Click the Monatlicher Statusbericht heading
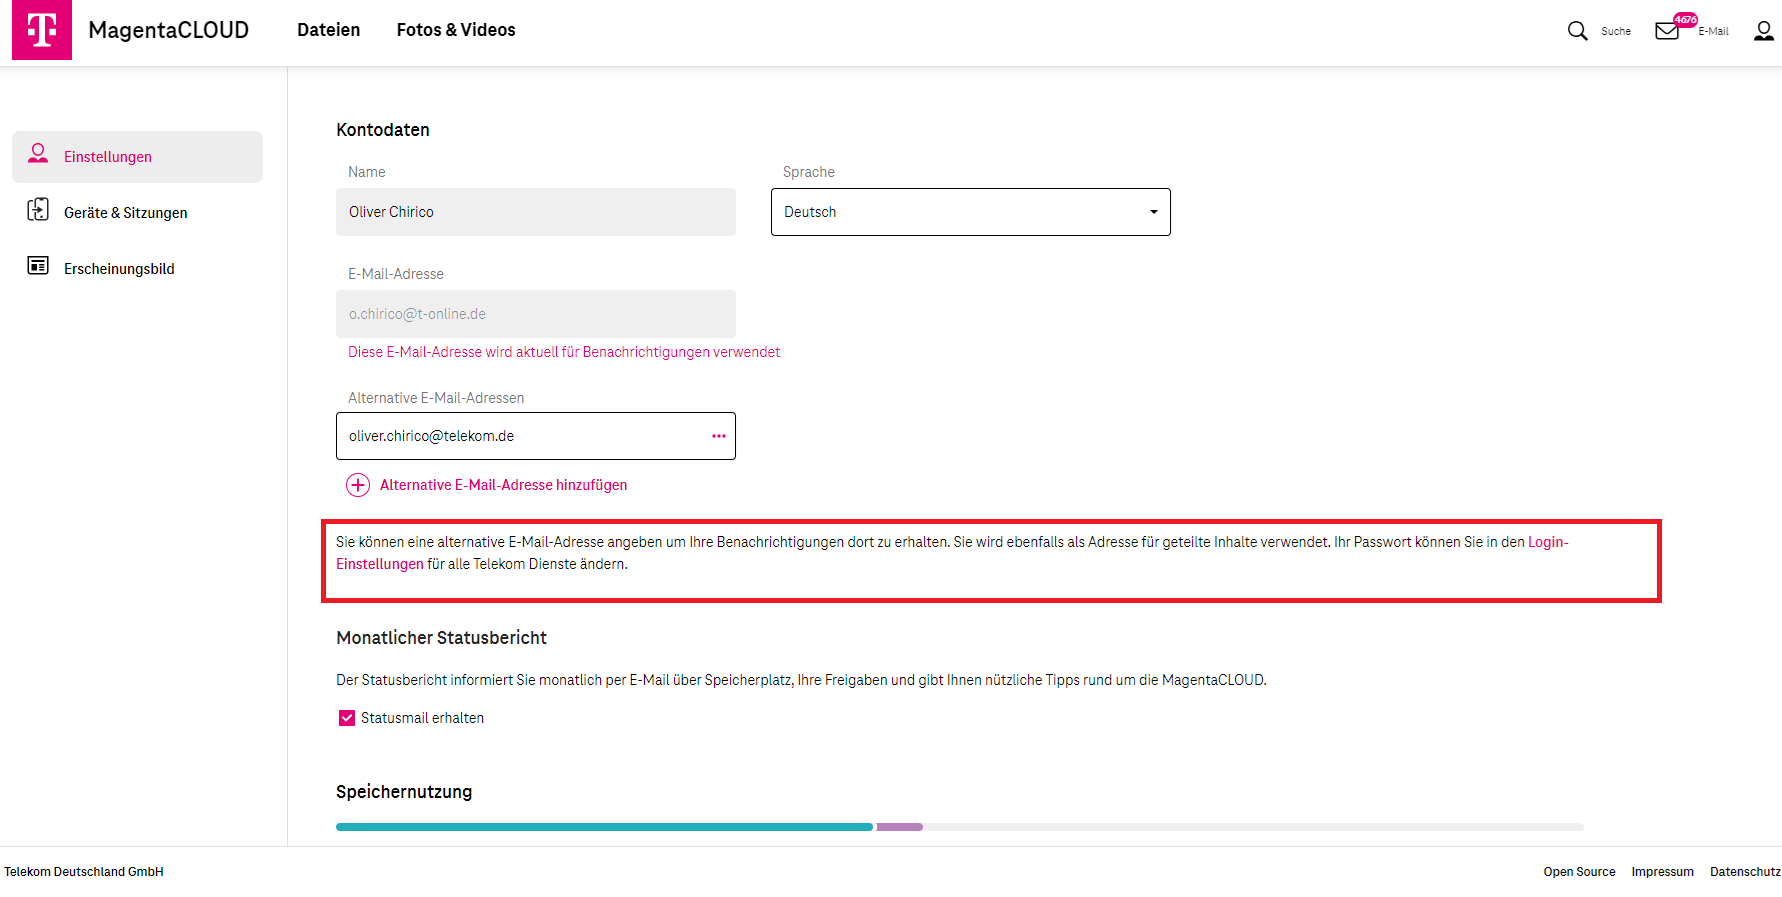This screenshot has width=1782, height=897. point(441,638)
